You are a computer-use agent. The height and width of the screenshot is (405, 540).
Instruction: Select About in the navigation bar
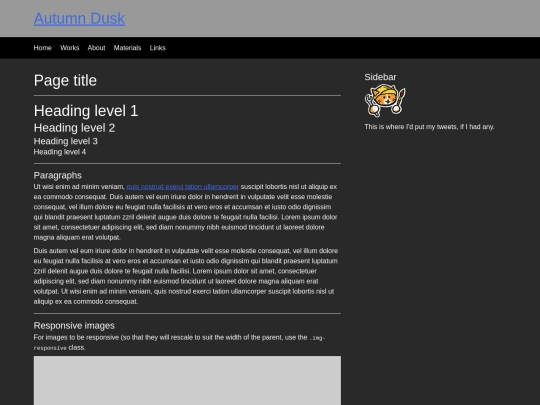click(96, 48)
